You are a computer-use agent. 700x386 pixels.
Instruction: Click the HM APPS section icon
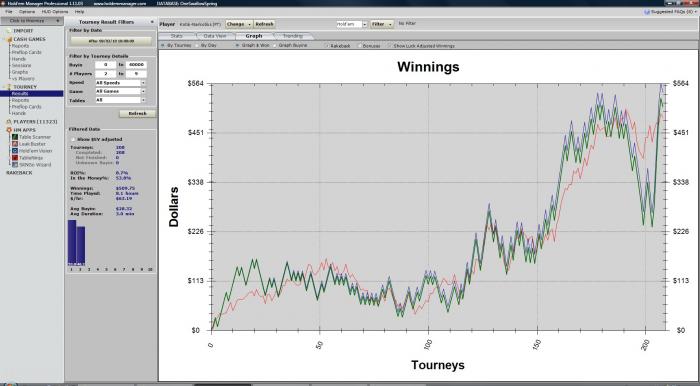[8, 130]
